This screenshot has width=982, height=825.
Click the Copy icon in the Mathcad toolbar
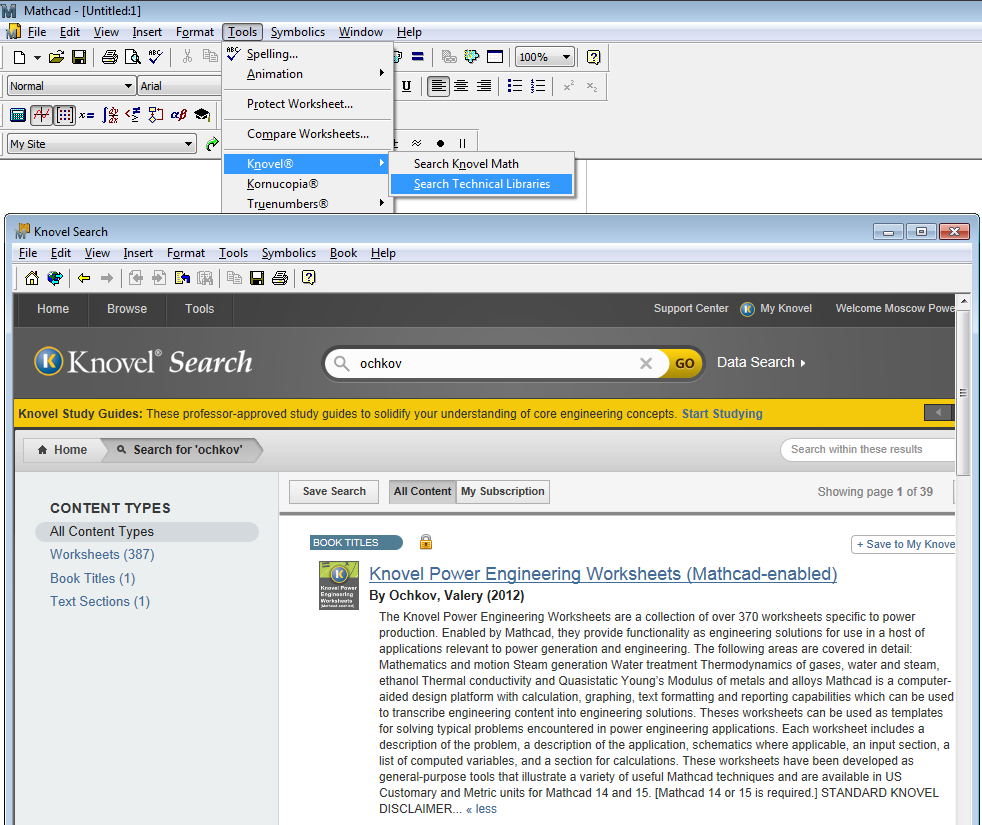point(210,57)
